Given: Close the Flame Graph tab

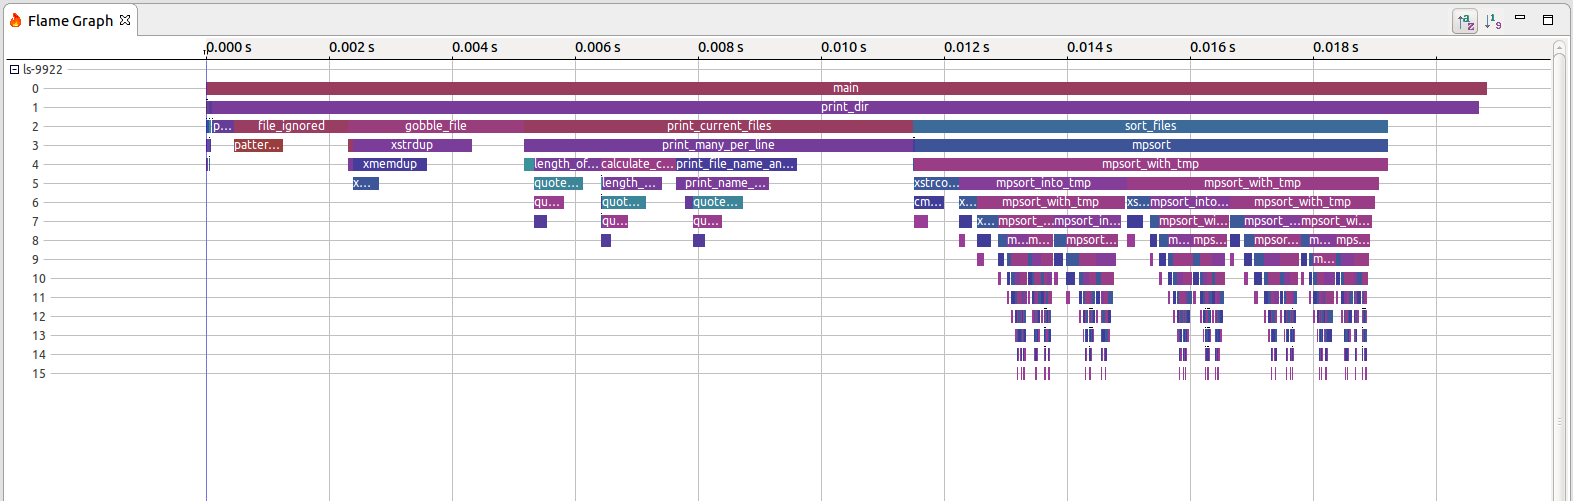Looking at the screenshot, I should [x=125, y=20].
